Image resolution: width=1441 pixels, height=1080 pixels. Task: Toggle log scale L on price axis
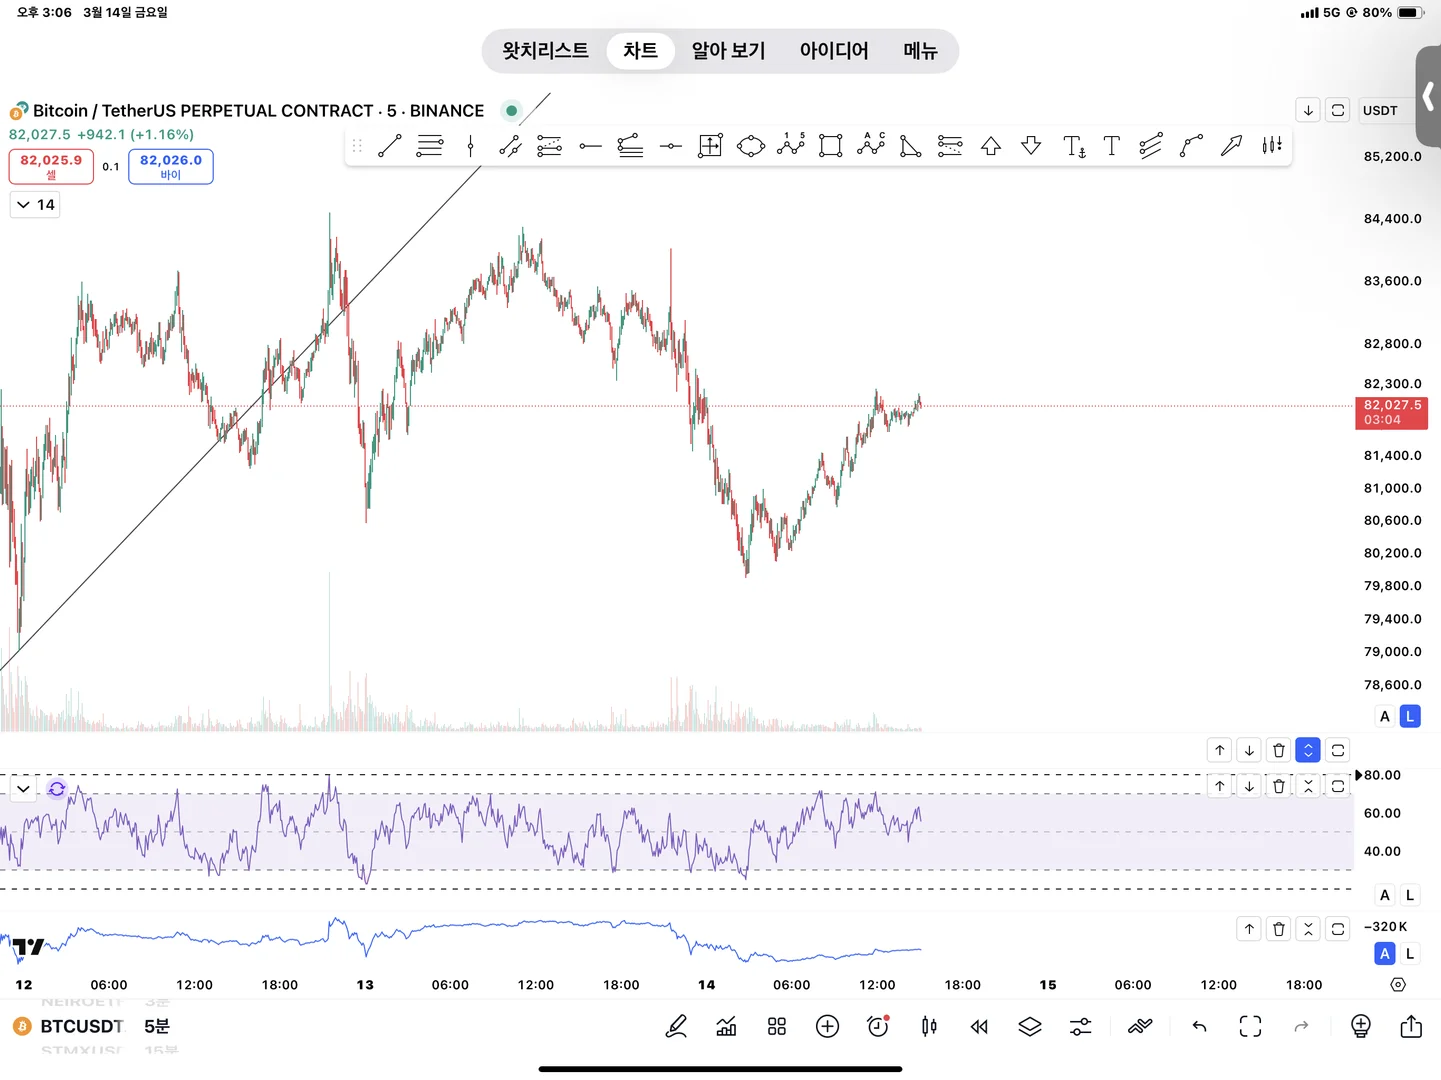(1410, 716)
